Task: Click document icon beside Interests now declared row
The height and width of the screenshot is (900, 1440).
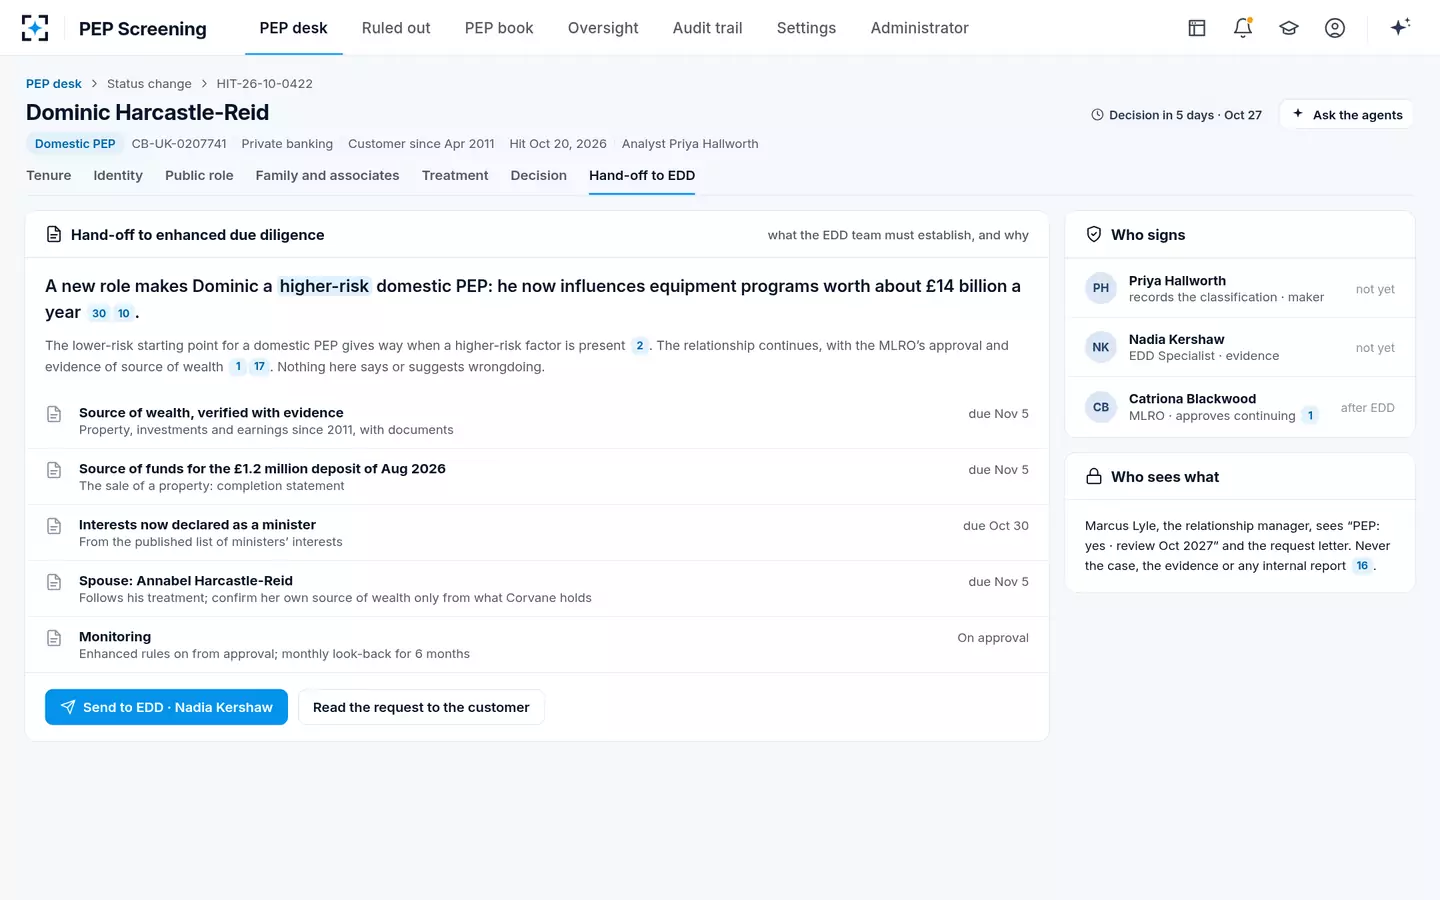Action: click(x=54, y=526)
